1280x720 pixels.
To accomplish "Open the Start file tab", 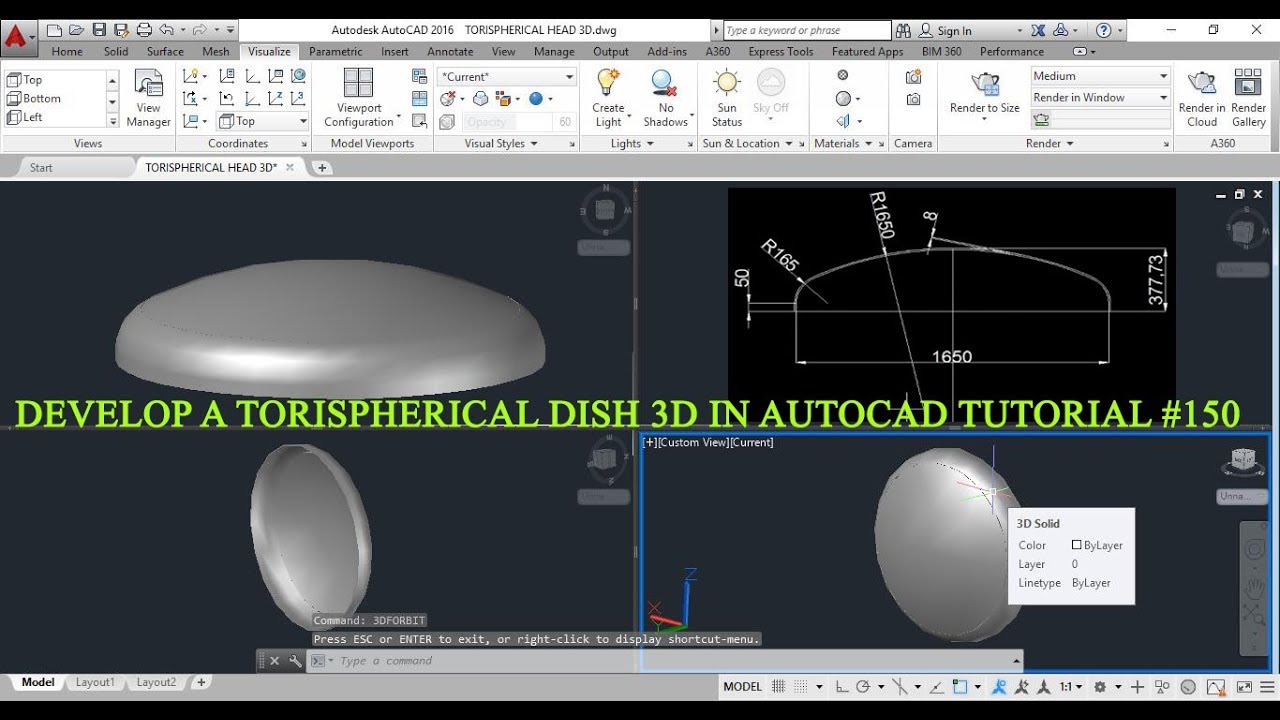I will pyautogui.click(x=41, y=168).
